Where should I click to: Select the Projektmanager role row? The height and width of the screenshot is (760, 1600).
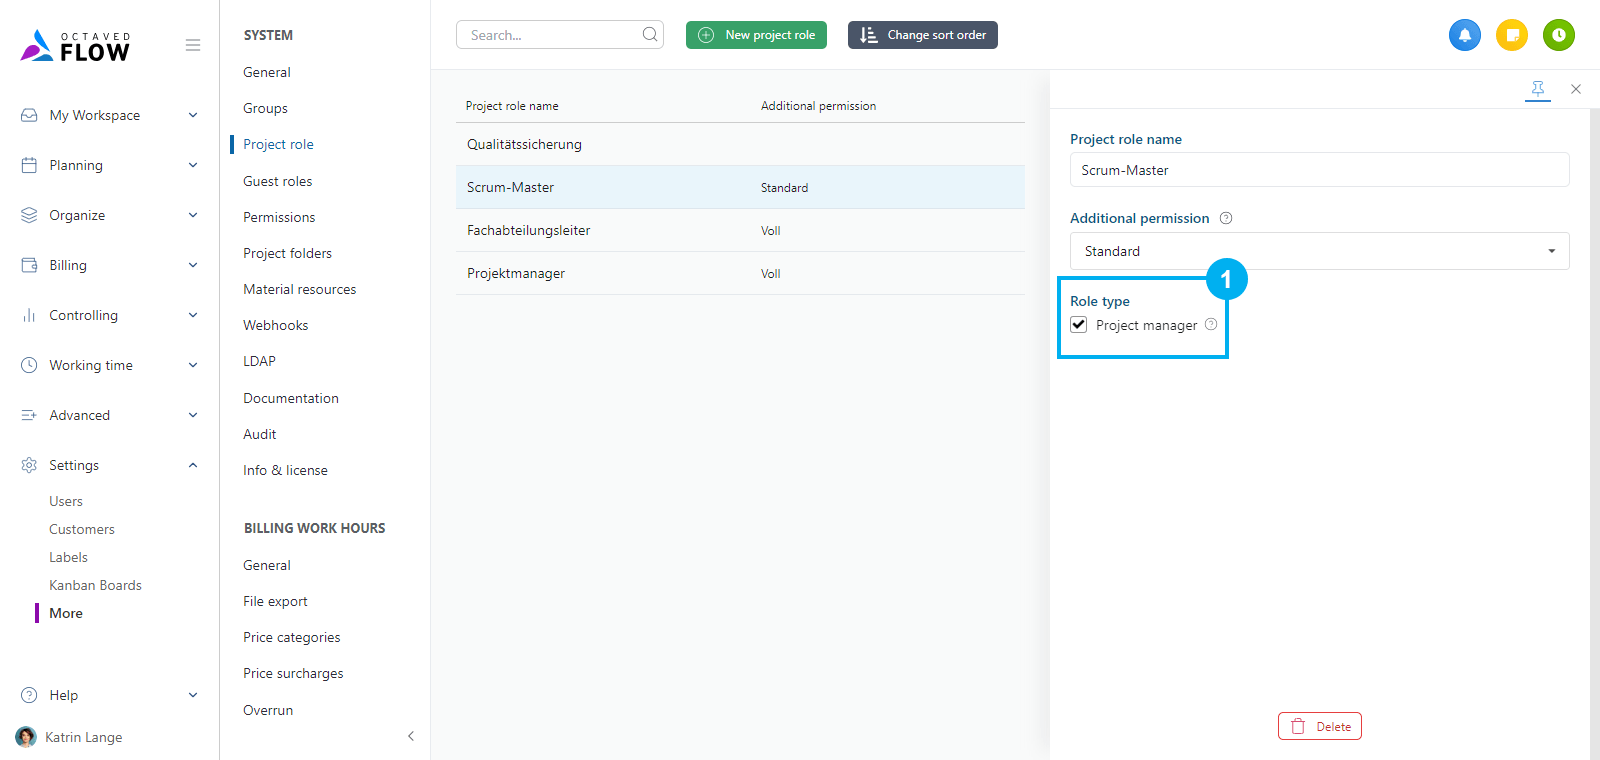pos(740,273)
